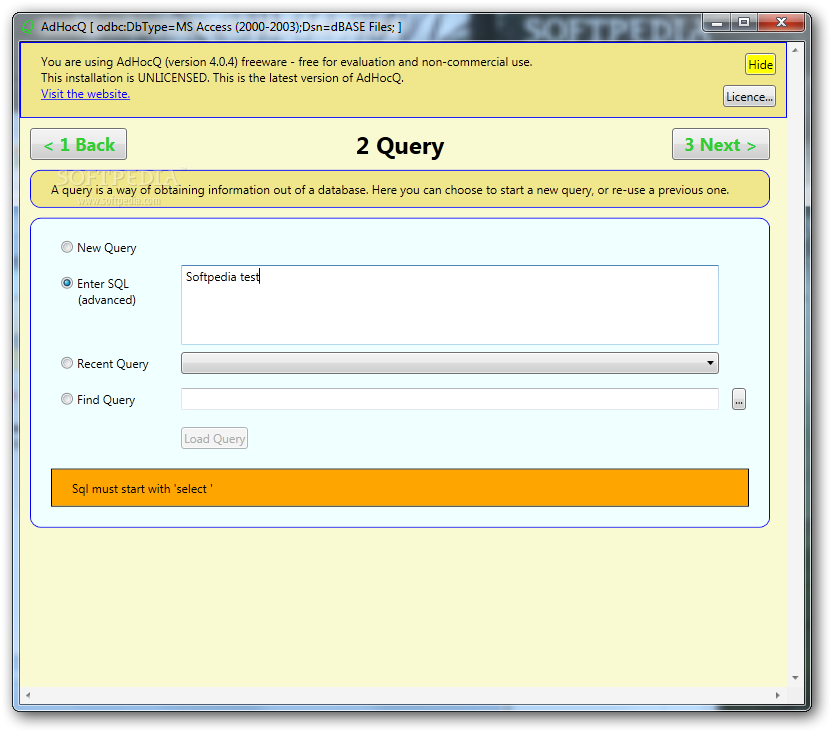Hide the license notice banner
Image resolution: width=832 pixels, height=732 pixels.
pos(760,65)
